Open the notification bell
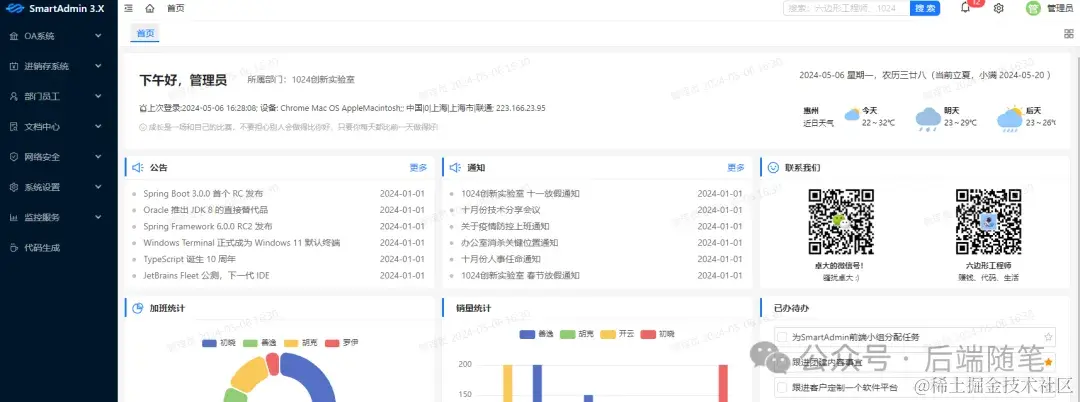 966,8
